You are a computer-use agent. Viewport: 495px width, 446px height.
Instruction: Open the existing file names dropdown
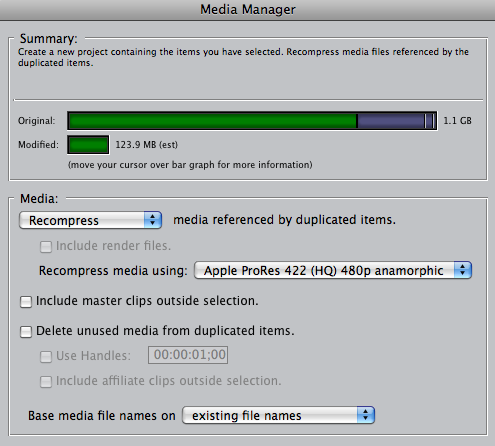tap(278, 415)
